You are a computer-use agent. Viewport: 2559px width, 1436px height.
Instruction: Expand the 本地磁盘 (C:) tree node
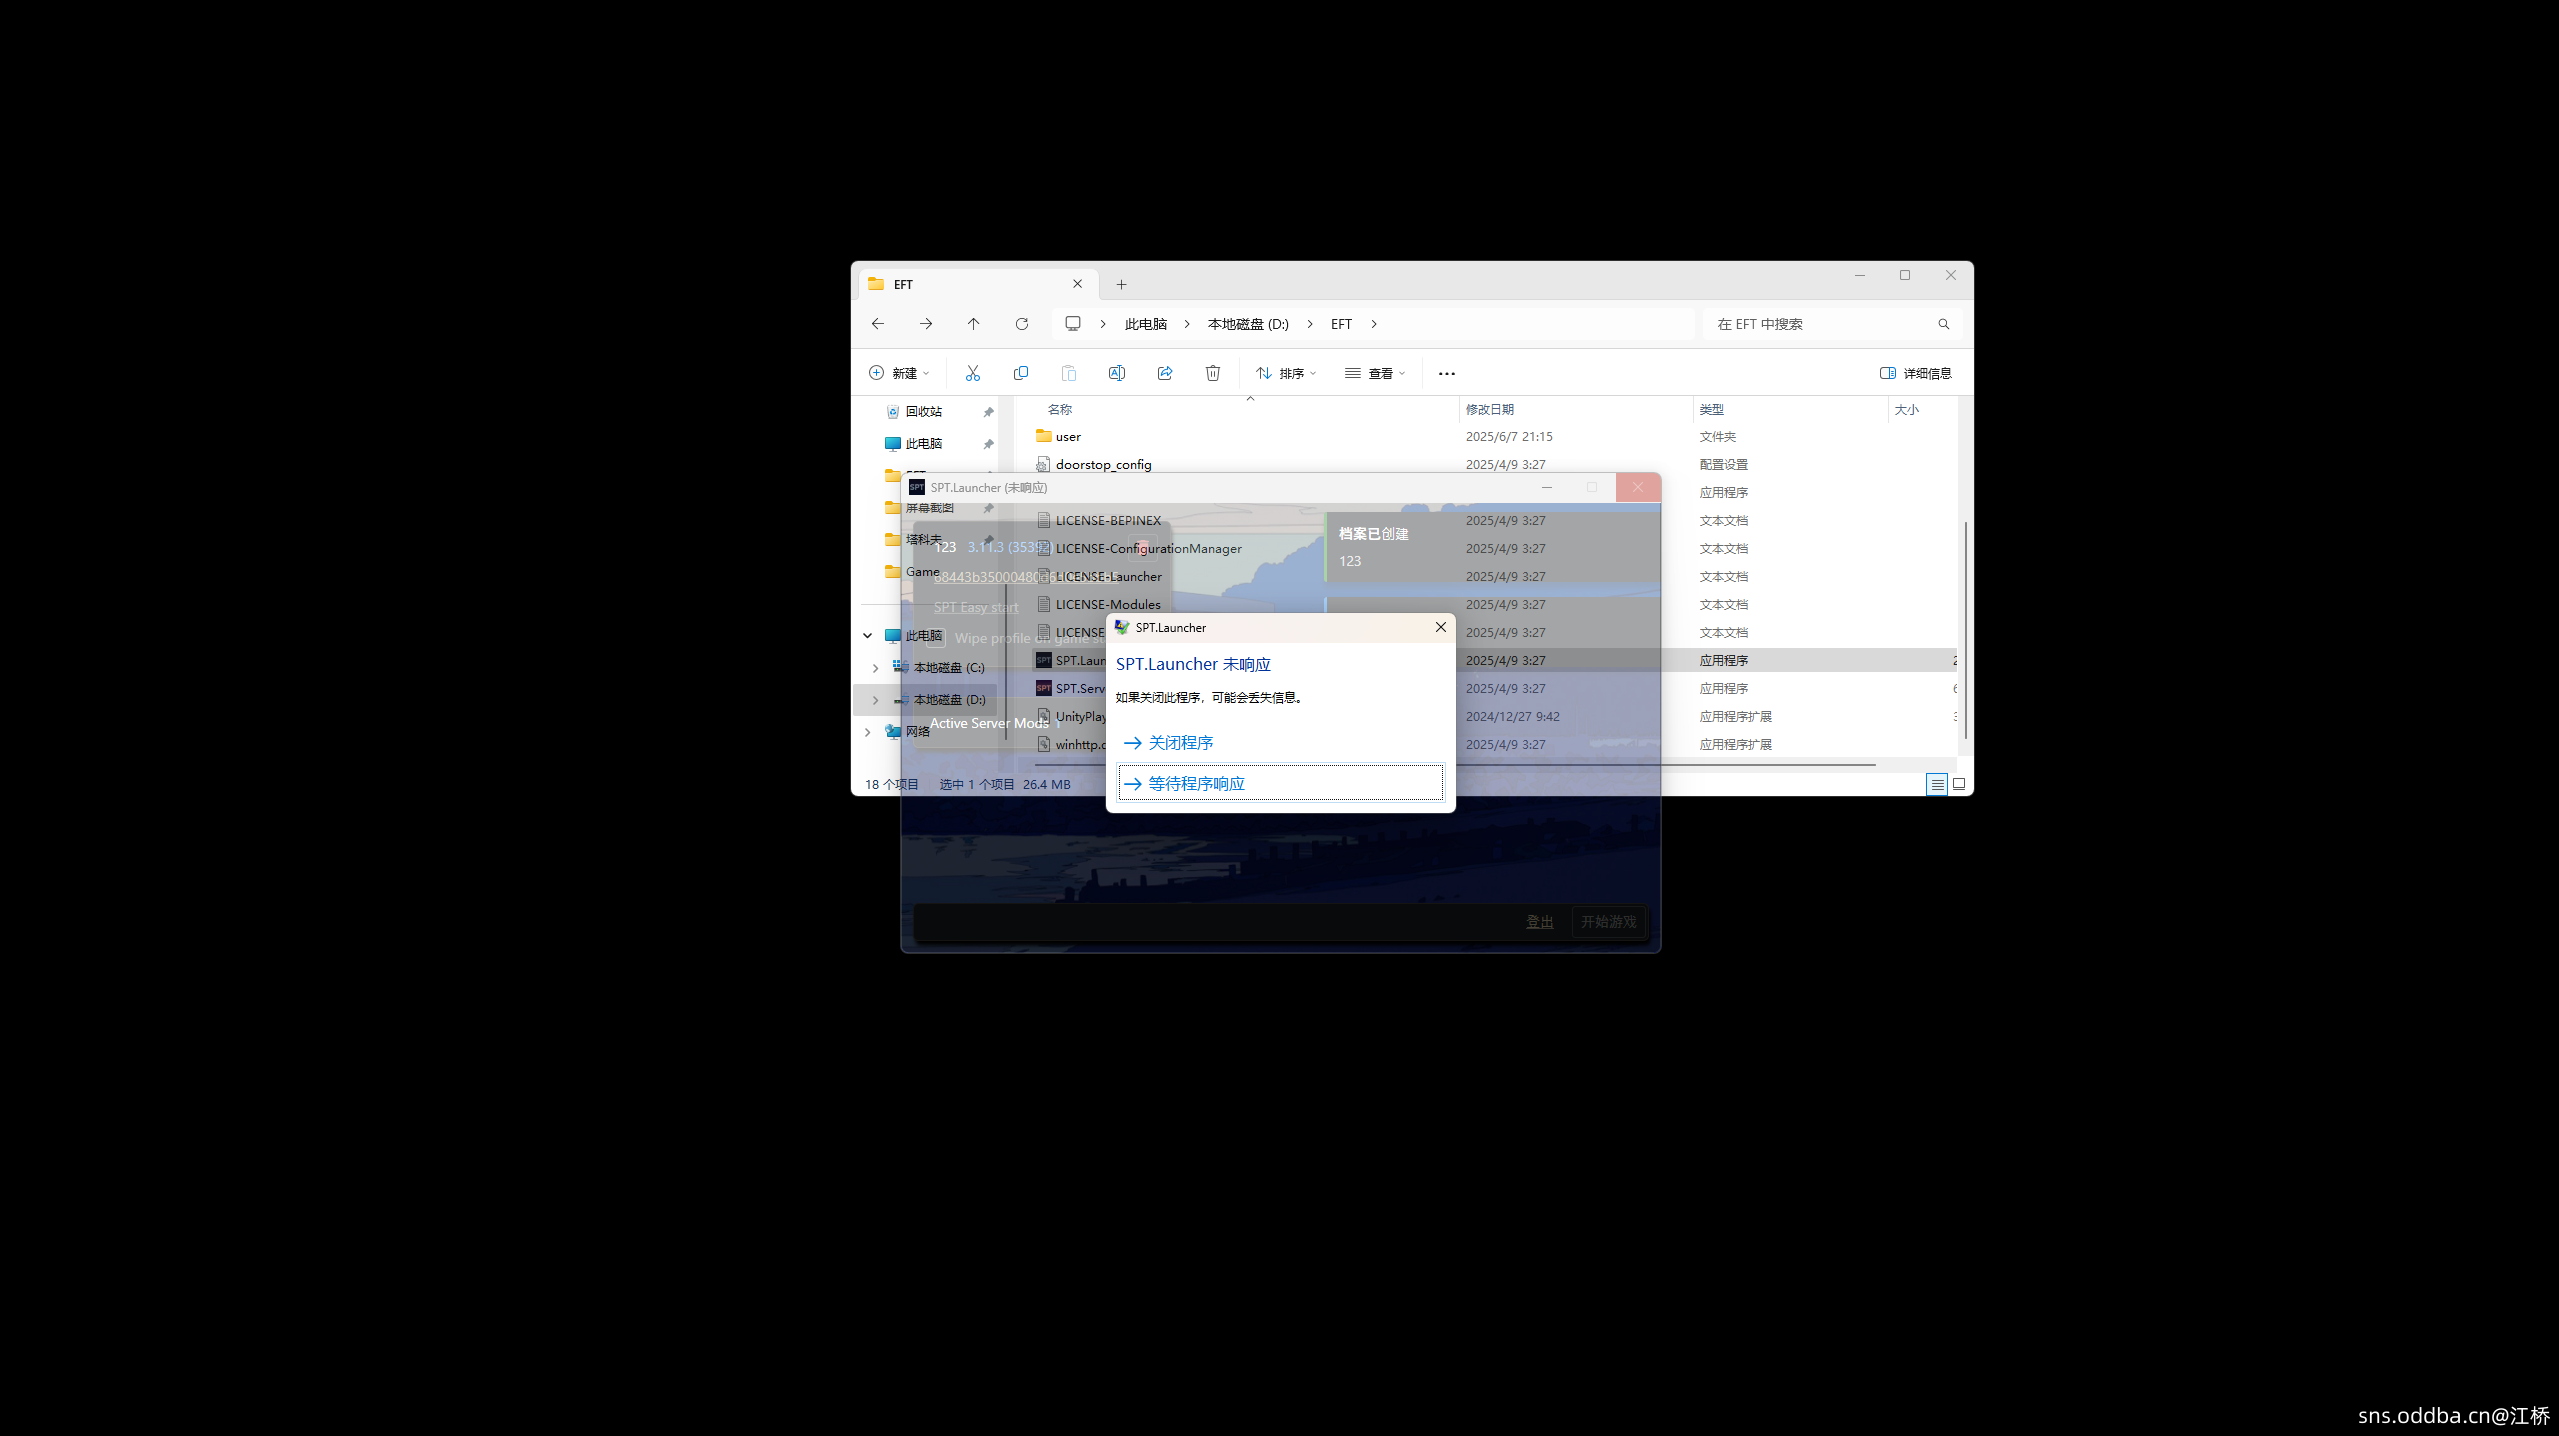875,668
